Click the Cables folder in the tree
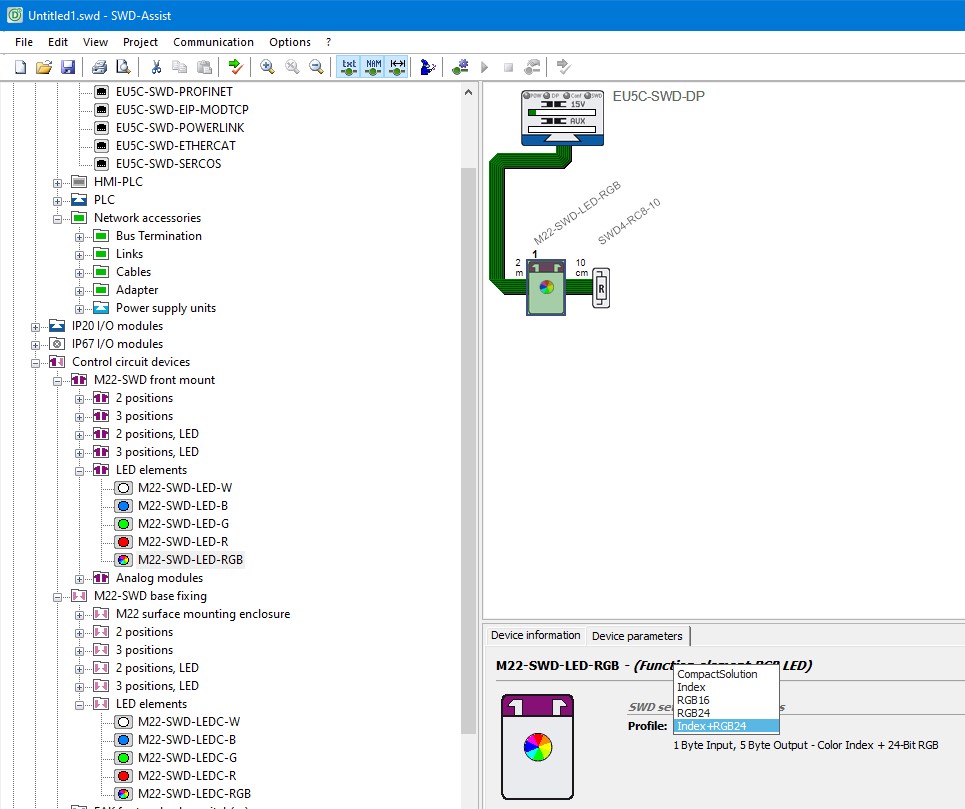The height and width of the screenshot is (809, 965). [x=133, y=272]
